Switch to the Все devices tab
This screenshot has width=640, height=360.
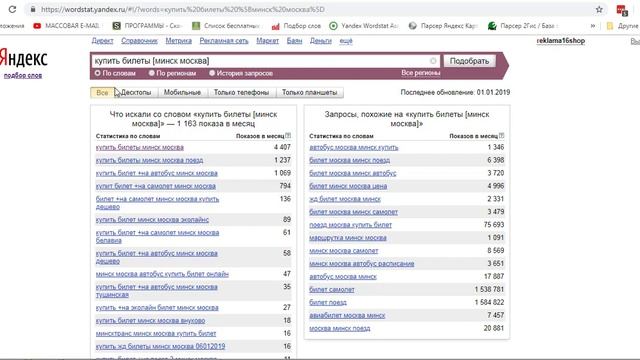pyautogui.click(x=102, y=93)
